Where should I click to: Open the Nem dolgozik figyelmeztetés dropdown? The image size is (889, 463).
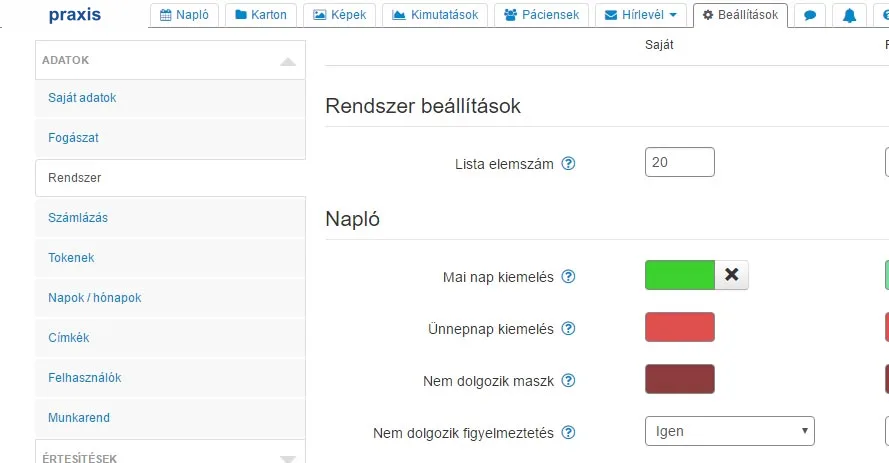click(730, 431)
